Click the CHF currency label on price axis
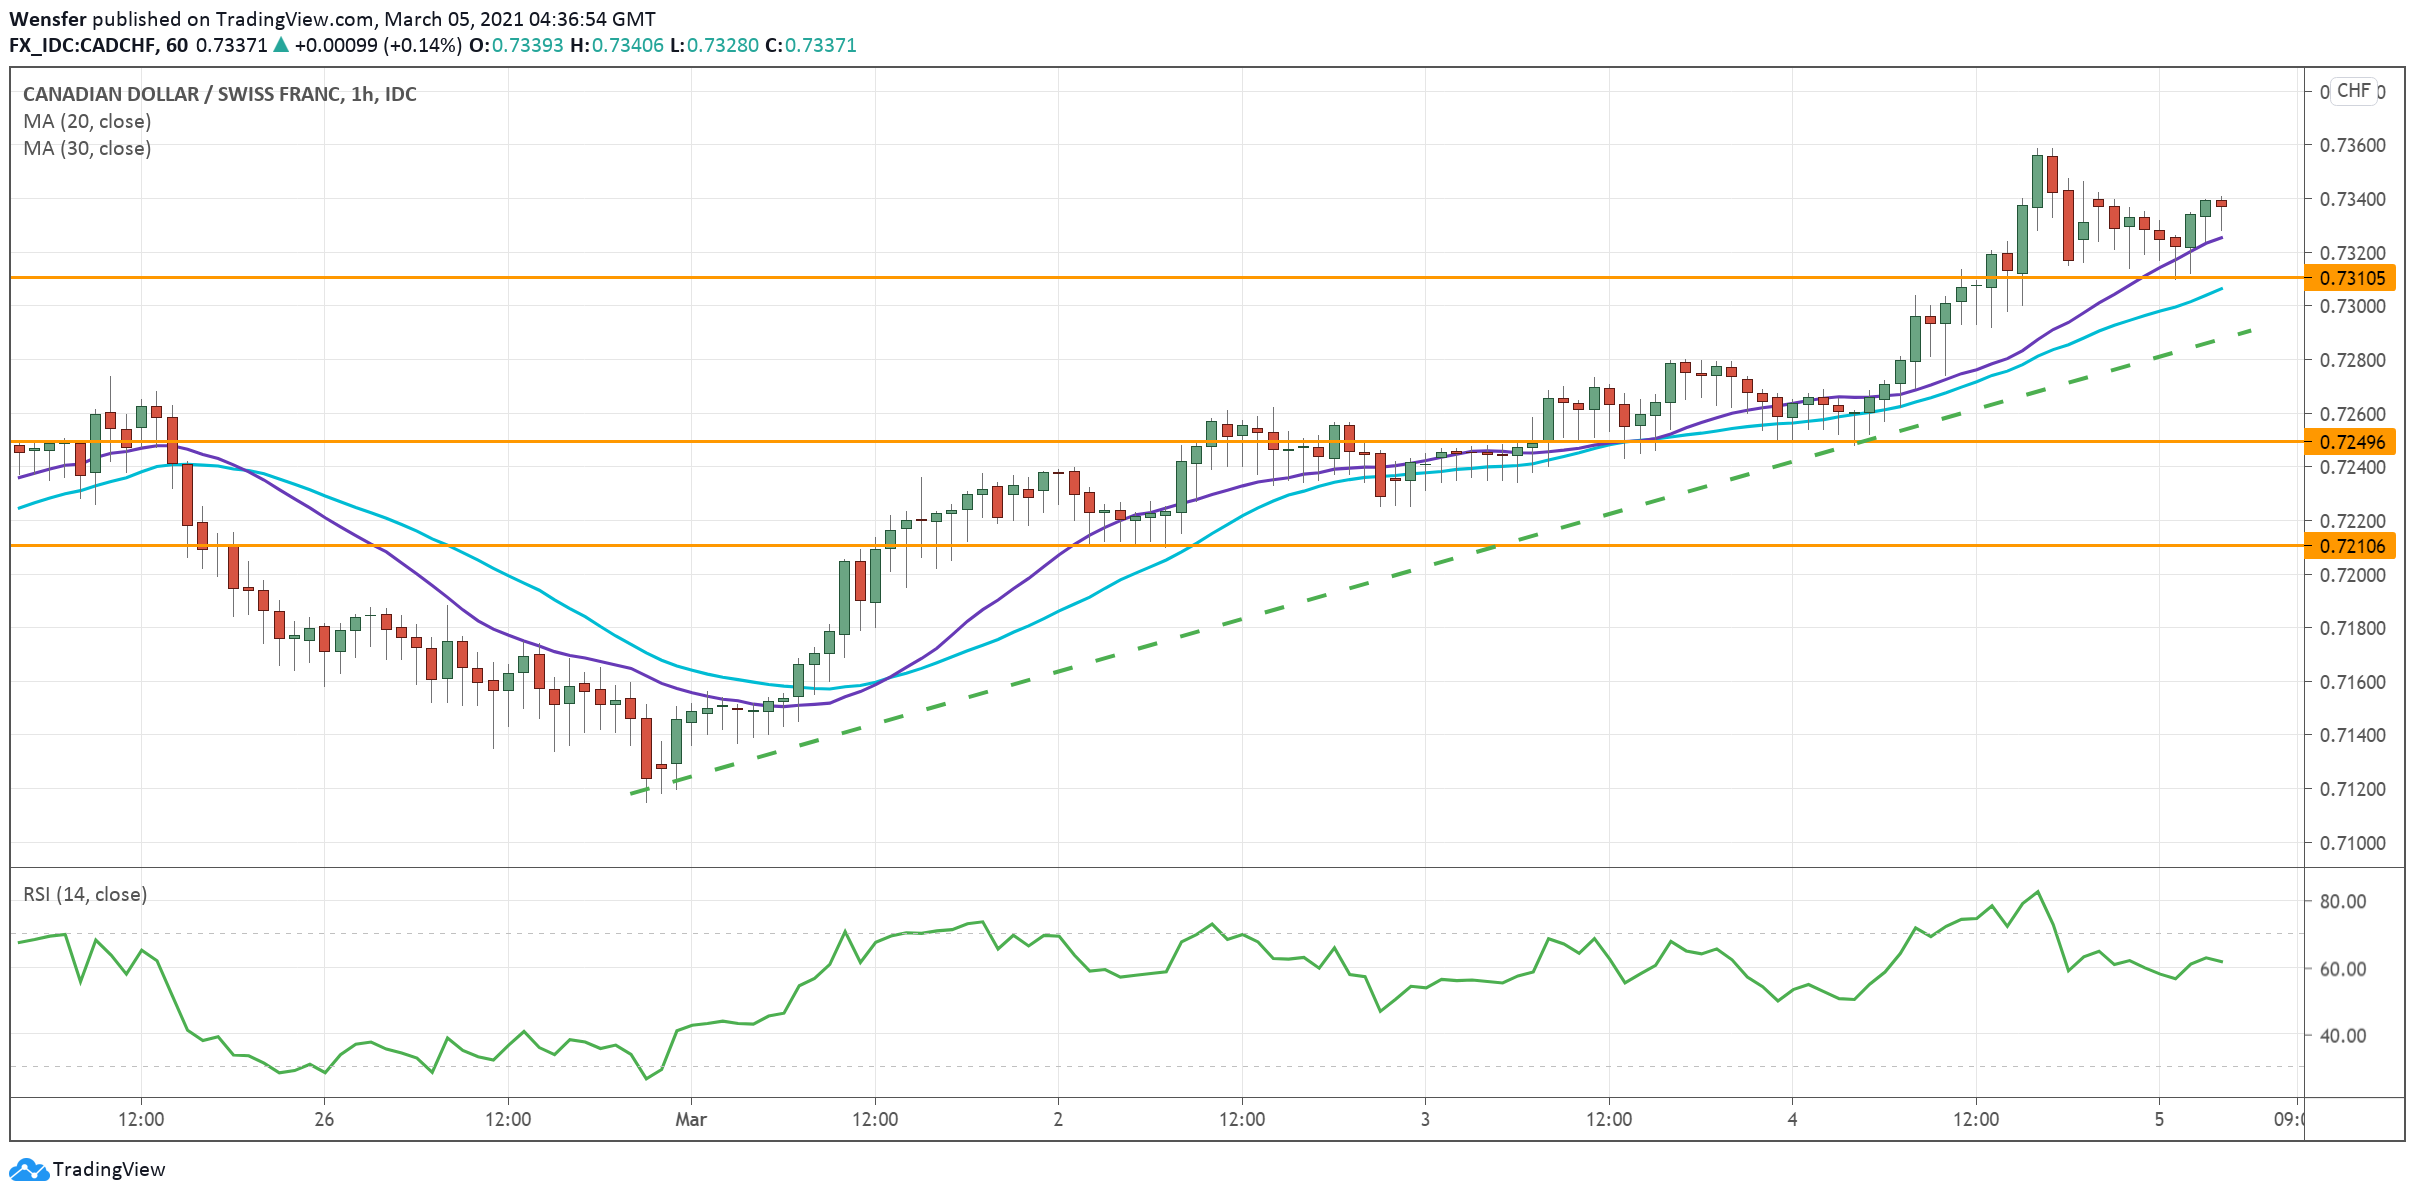The width and height of the screenshot is (2415, 1198). tap(2353, 91)
